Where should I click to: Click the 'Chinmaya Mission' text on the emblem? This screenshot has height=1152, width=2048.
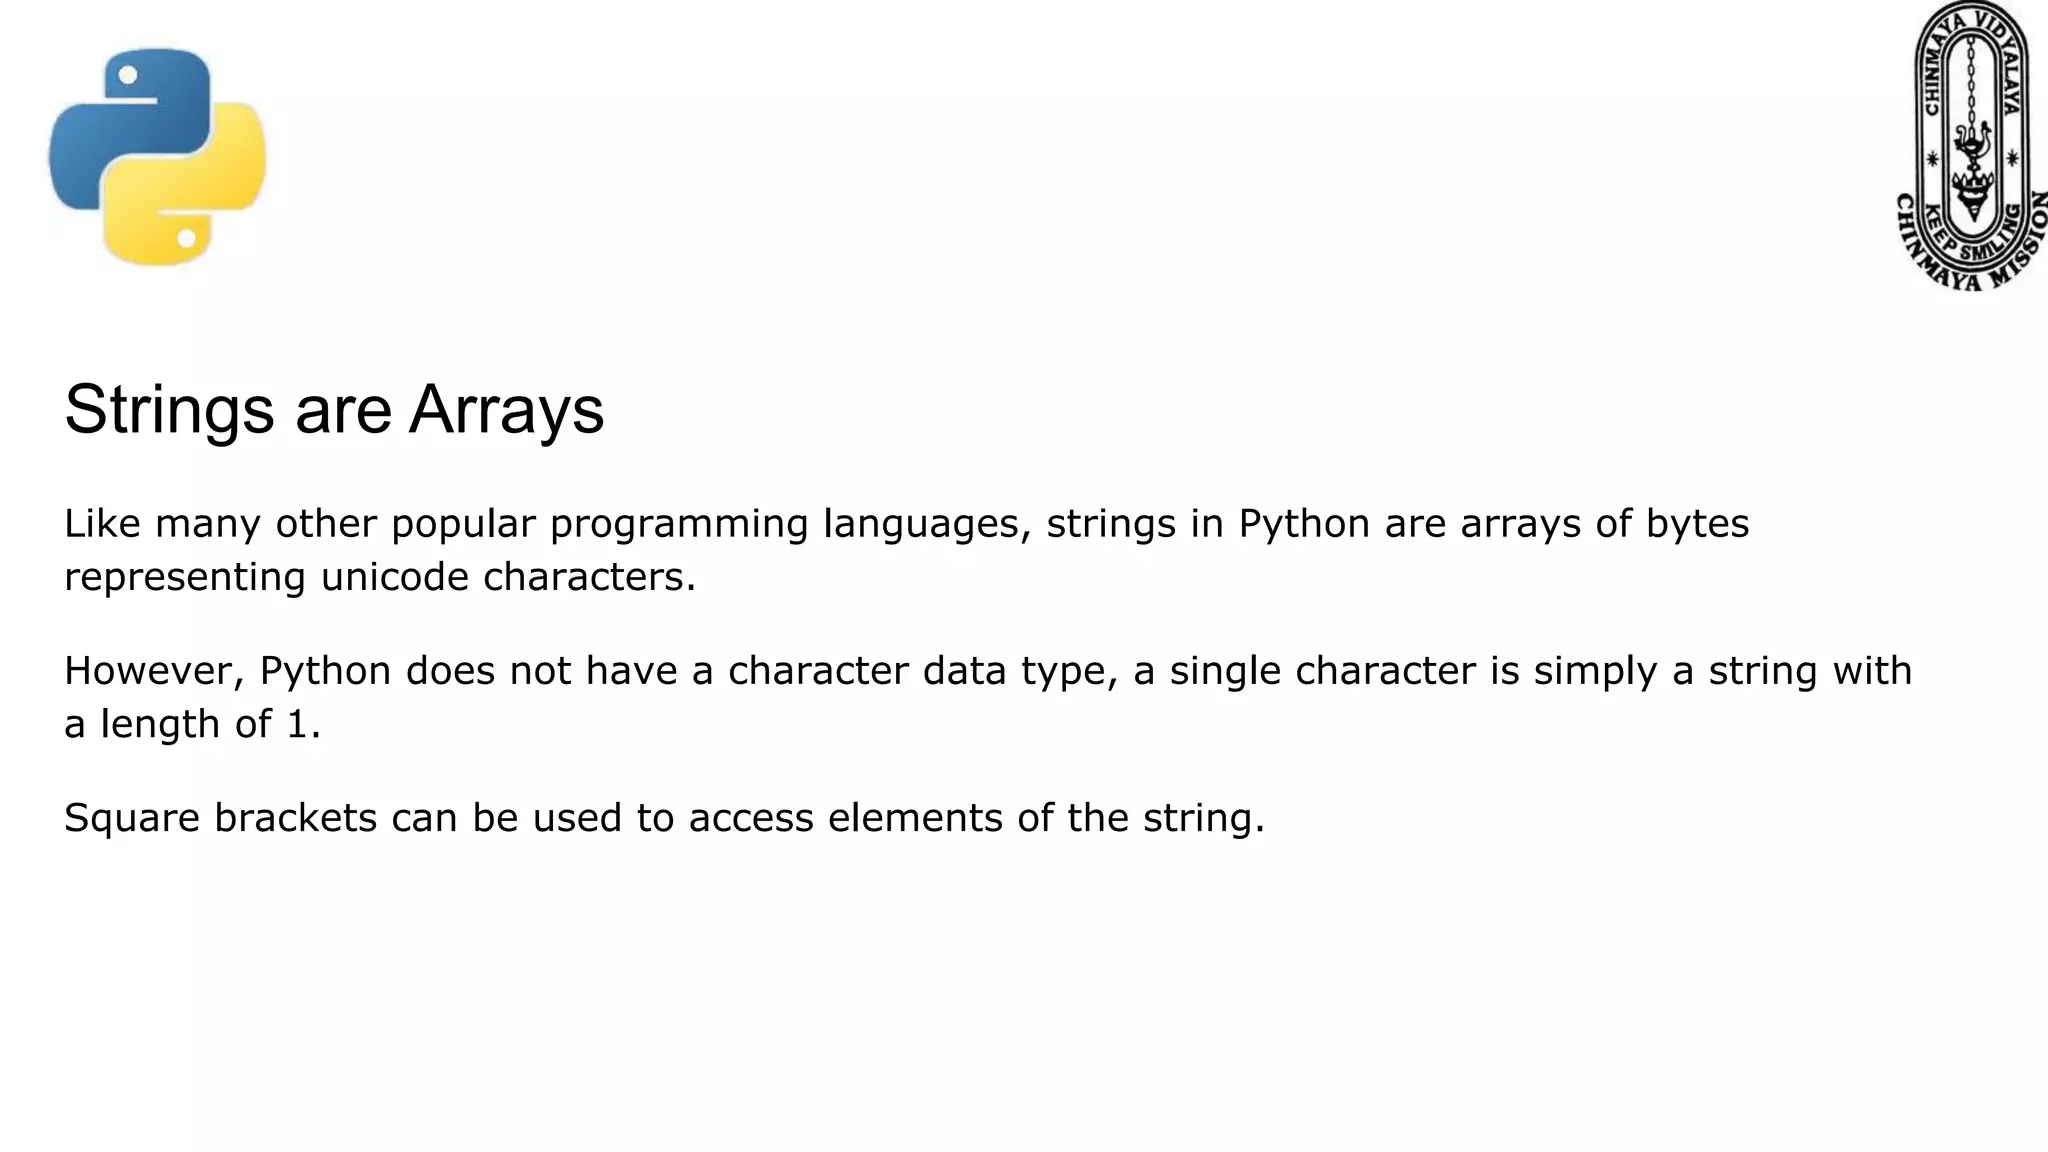[1972, 252]
